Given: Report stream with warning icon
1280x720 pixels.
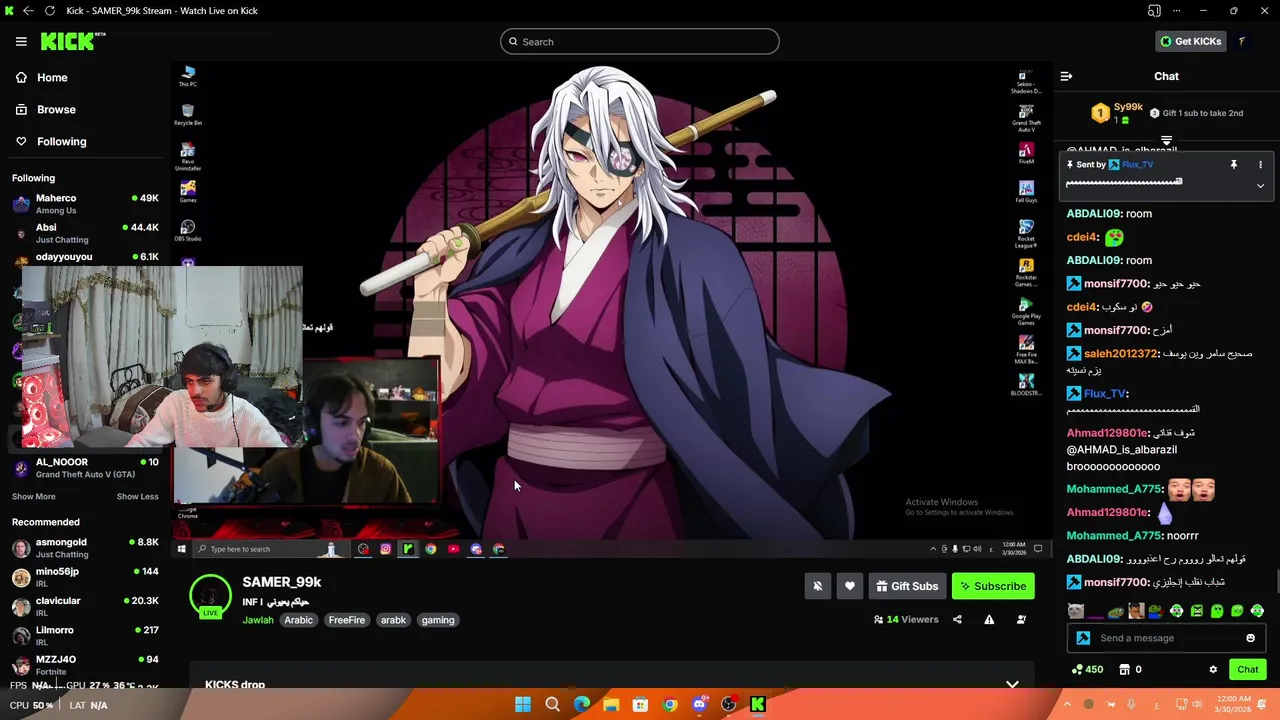Looking at the screenshot, I should click(x=989, y=619).
